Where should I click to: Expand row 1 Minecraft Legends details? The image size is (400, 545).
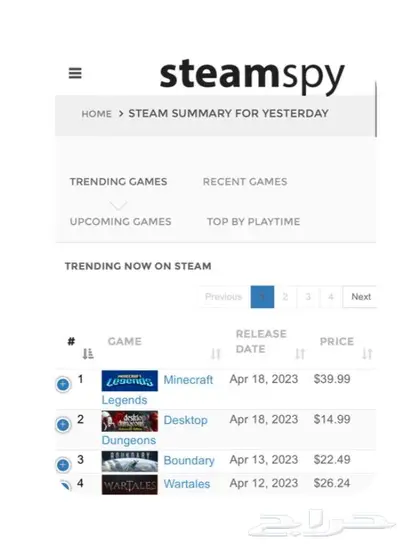click(63, 384)
